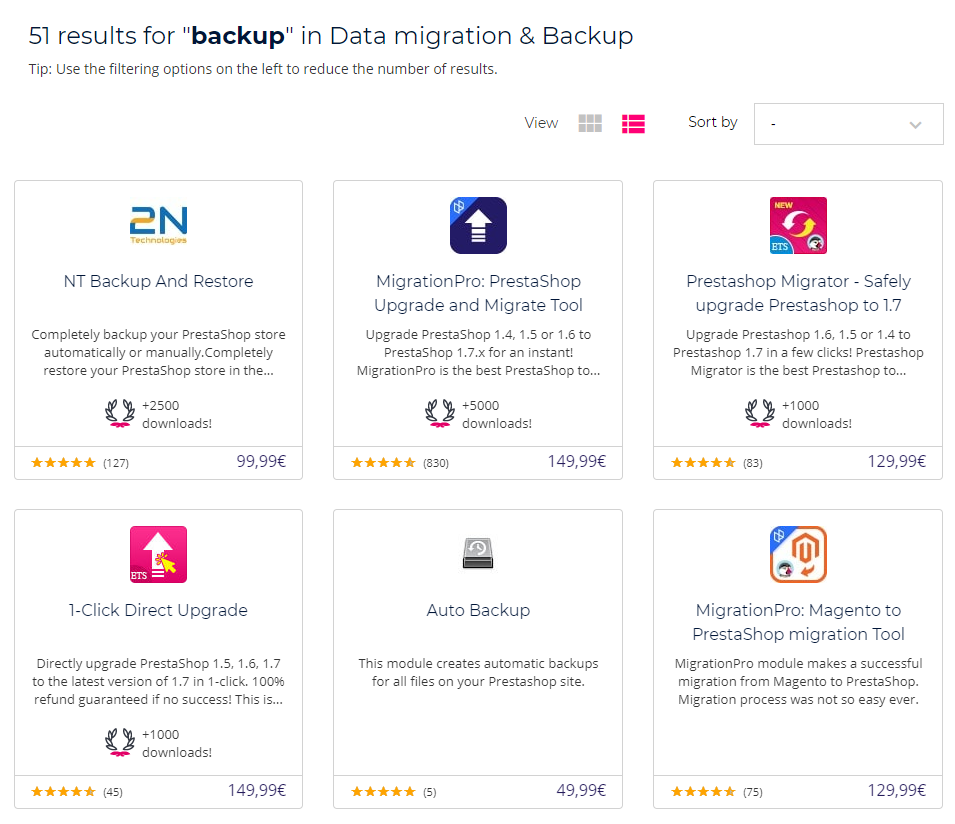The image size is (955, 824).
Task: Switch to grid view layout
Action: (590, 123)
